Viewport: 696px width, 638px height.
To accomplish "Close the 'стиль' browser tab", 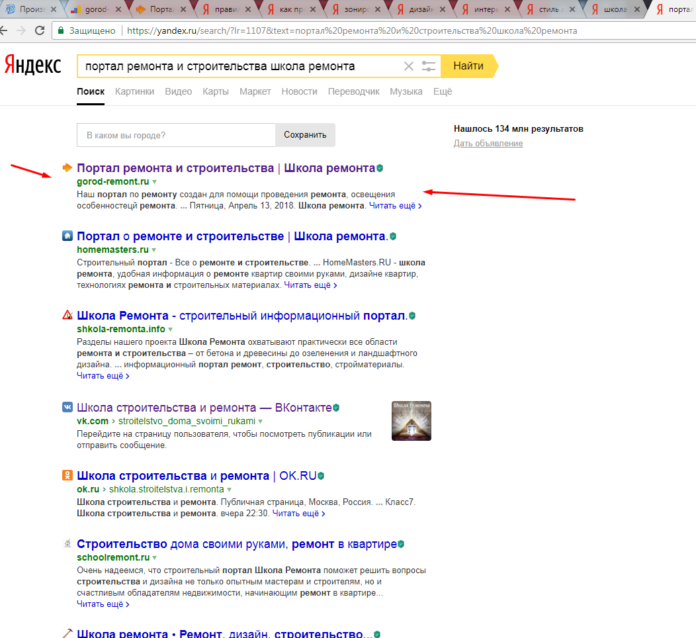I will 572,9.
